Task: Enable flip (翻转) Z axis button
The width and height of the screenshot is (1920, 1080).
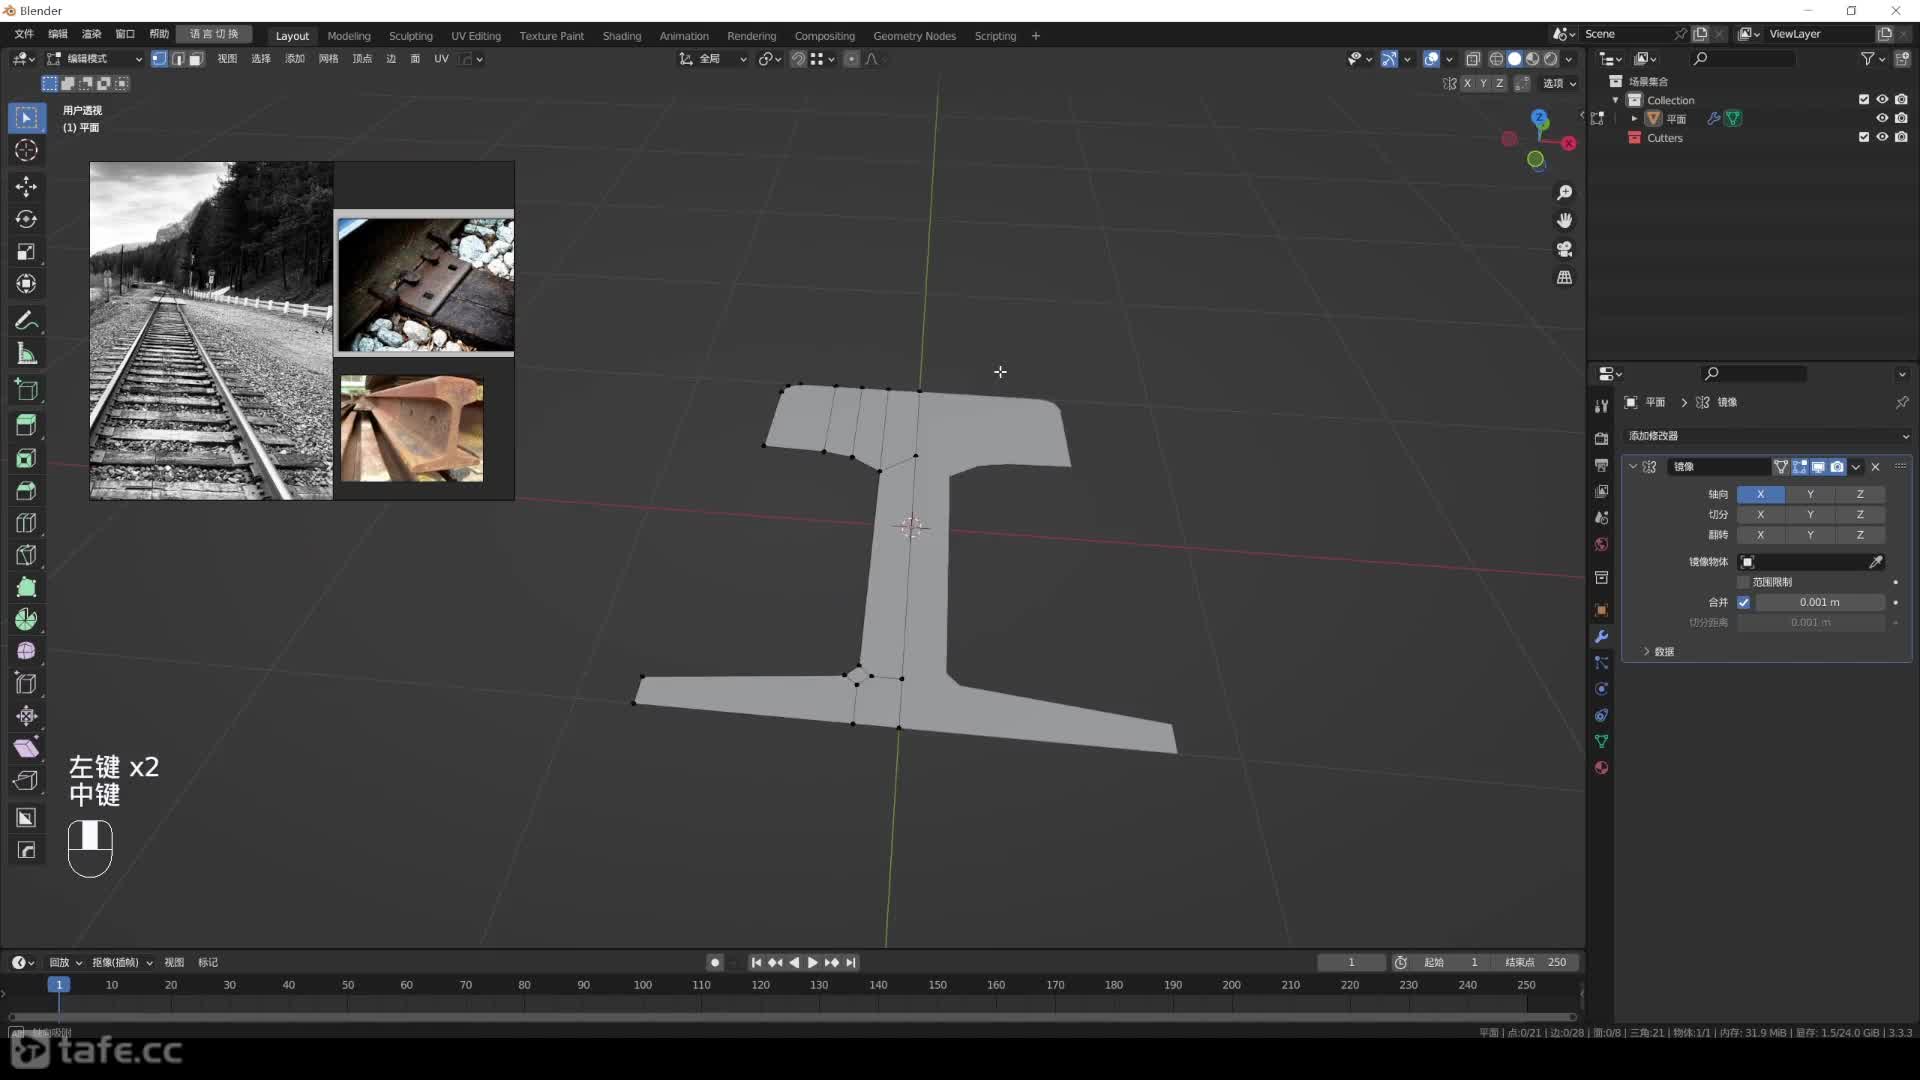Action: [1860, 535]
